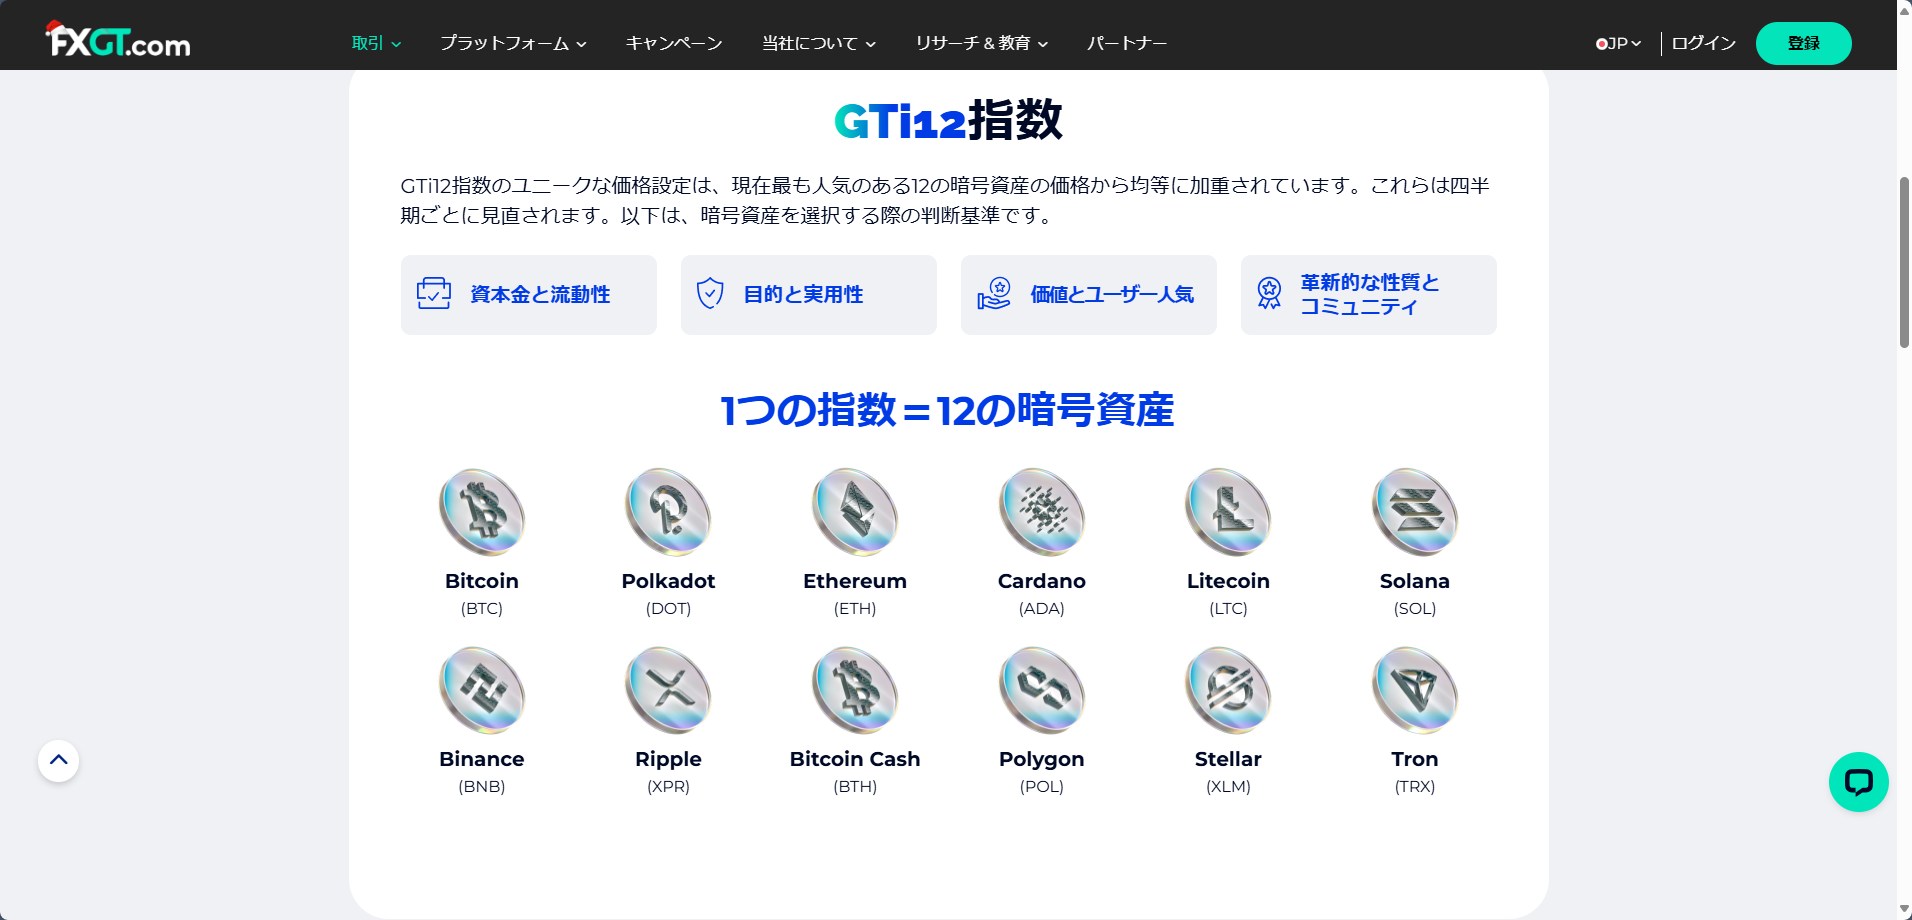Click the Ethereum label text
This screenshot has width=1912, height=920.
(855, 581)
